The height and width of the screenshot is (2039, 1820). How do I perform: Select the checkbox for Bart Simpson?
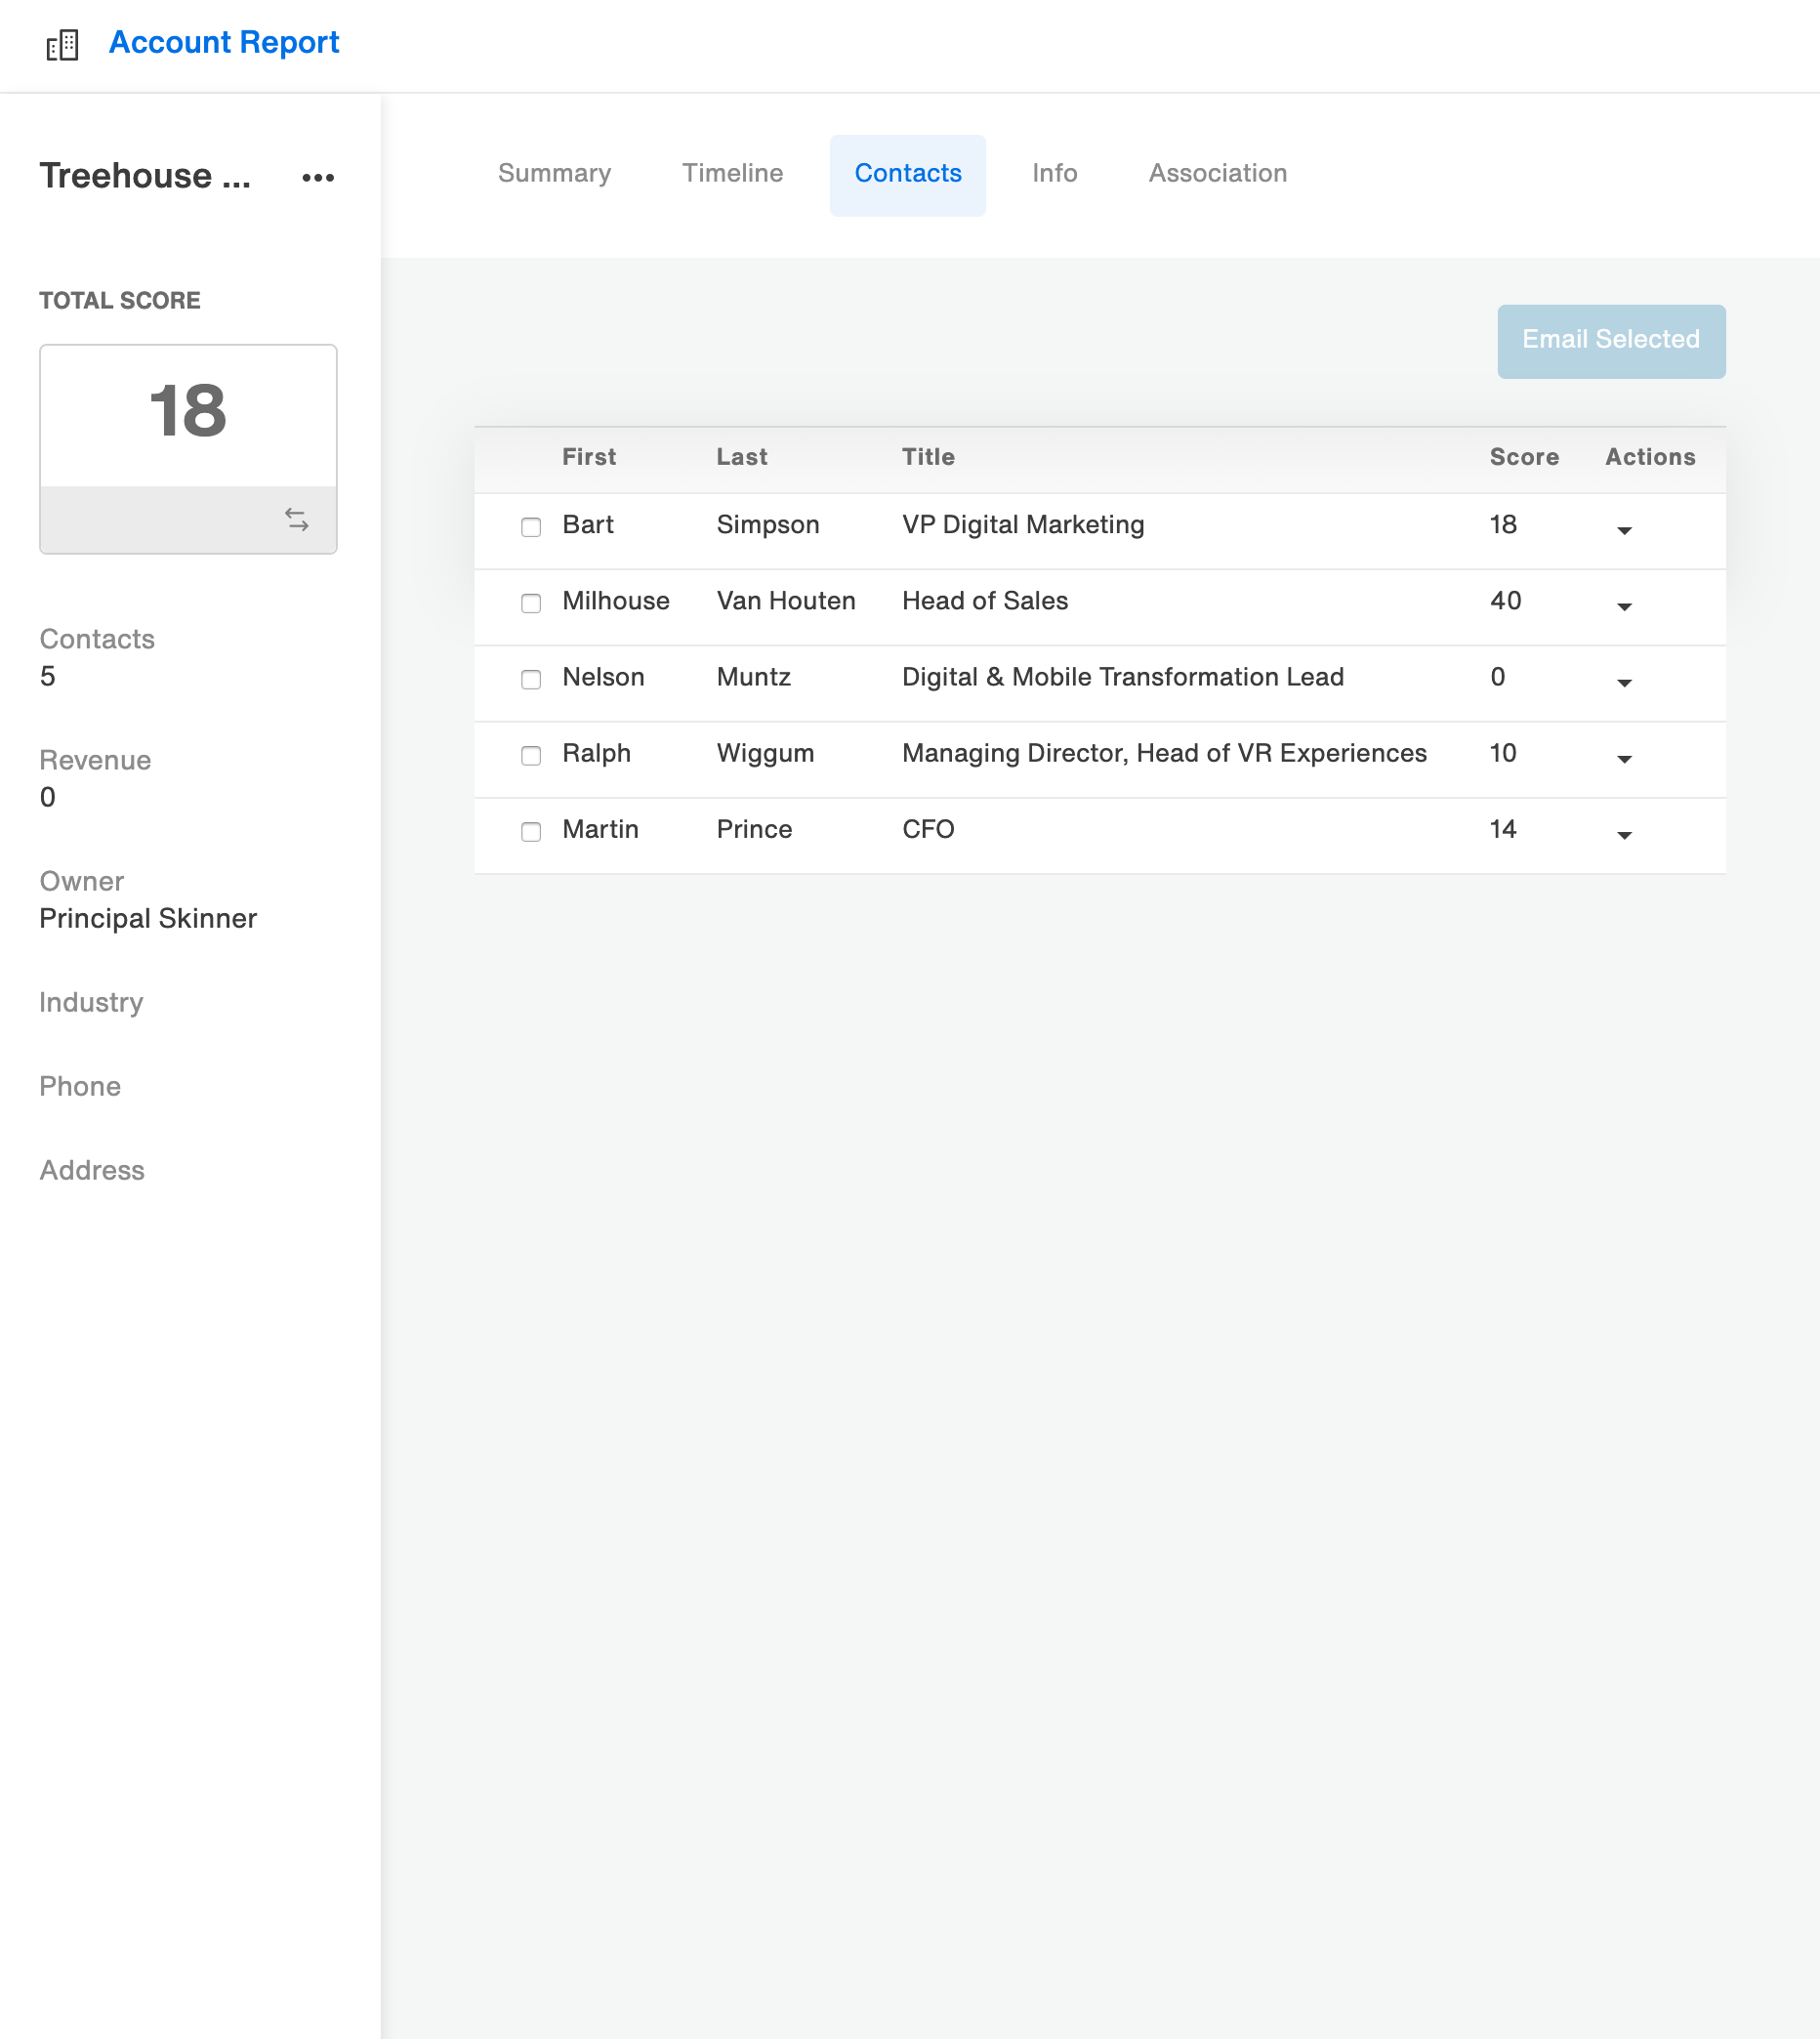click(x=531, y=527)
